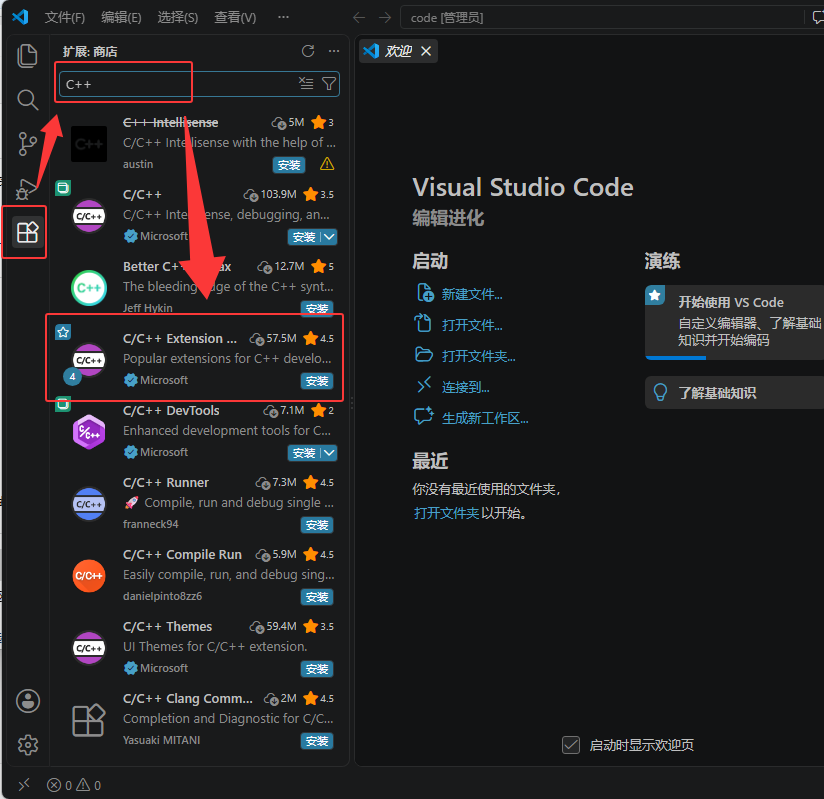The height and width of the screenshot is (799, 824).
Task: Open problems count in status bar
Action: pyautogui.click(x=74, y=785)
